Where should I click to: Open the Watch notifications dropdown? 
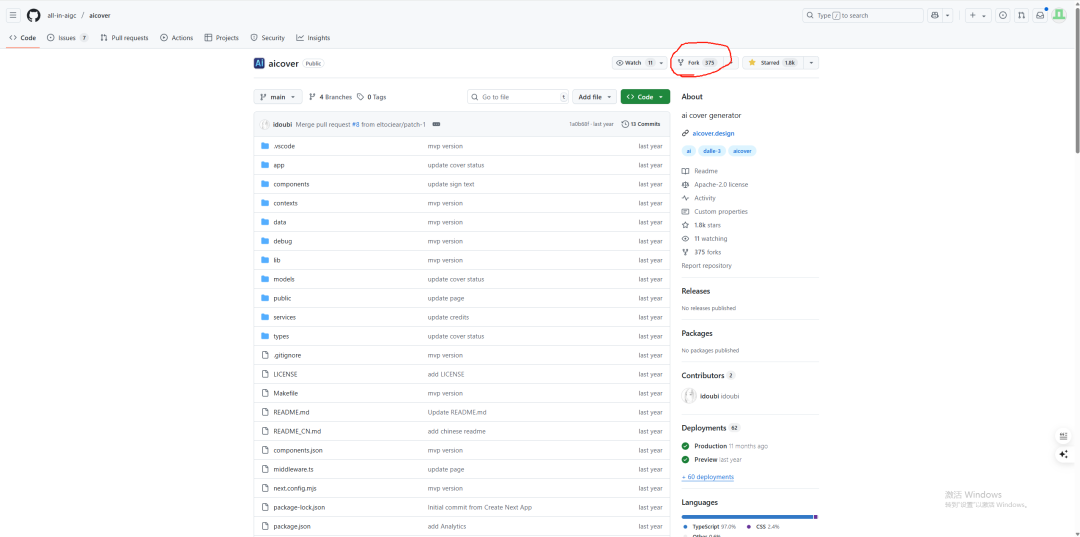click(x=639, y=63)
